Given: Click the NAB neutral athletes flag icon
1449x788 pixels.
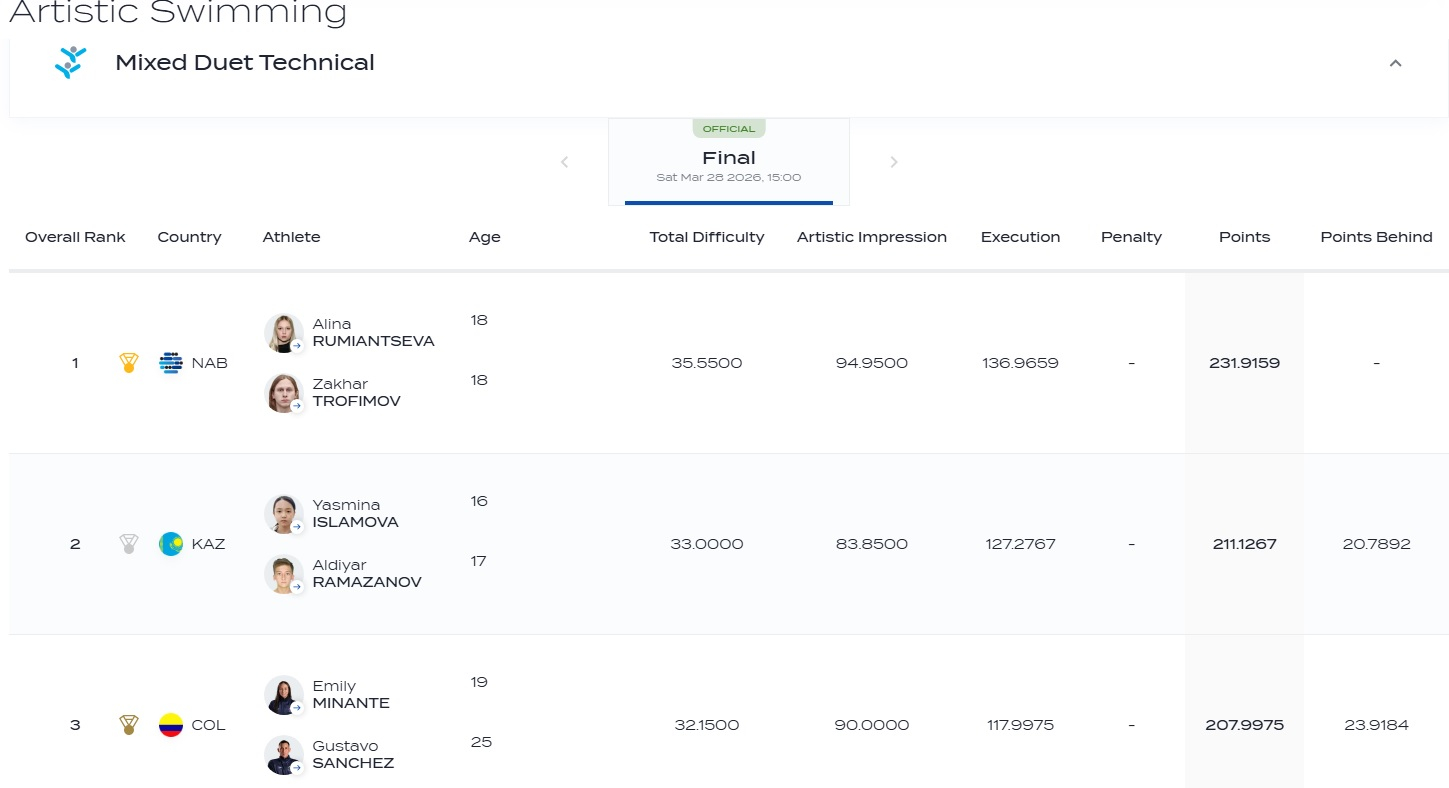Looking at the screenshot, I should tap(171, 363).
